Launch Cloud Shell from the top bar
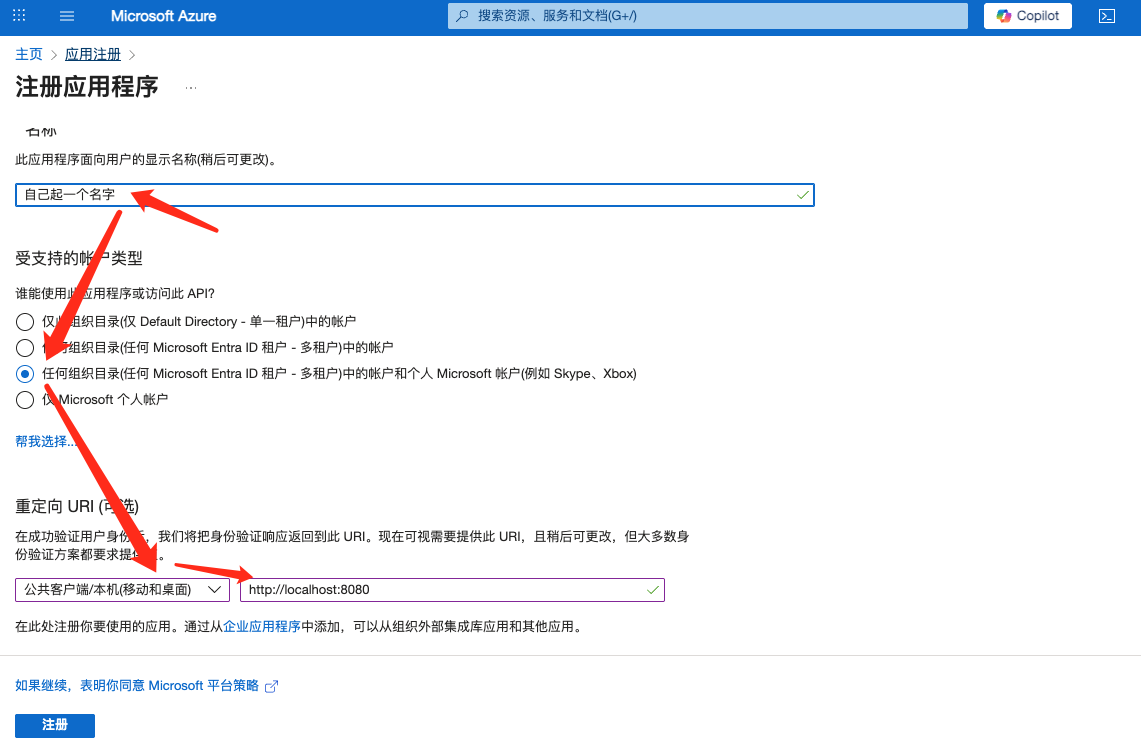This screenshot has width=1141, height=748. 1106,16
